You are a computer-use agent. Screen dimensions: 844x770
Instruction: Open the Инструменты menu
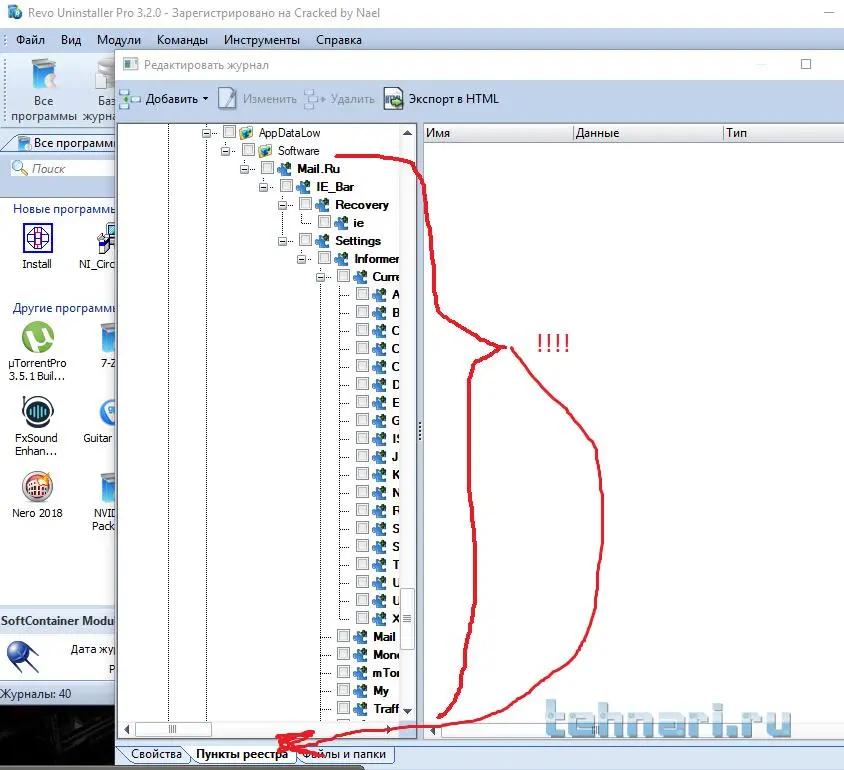[x=262, y=40]
